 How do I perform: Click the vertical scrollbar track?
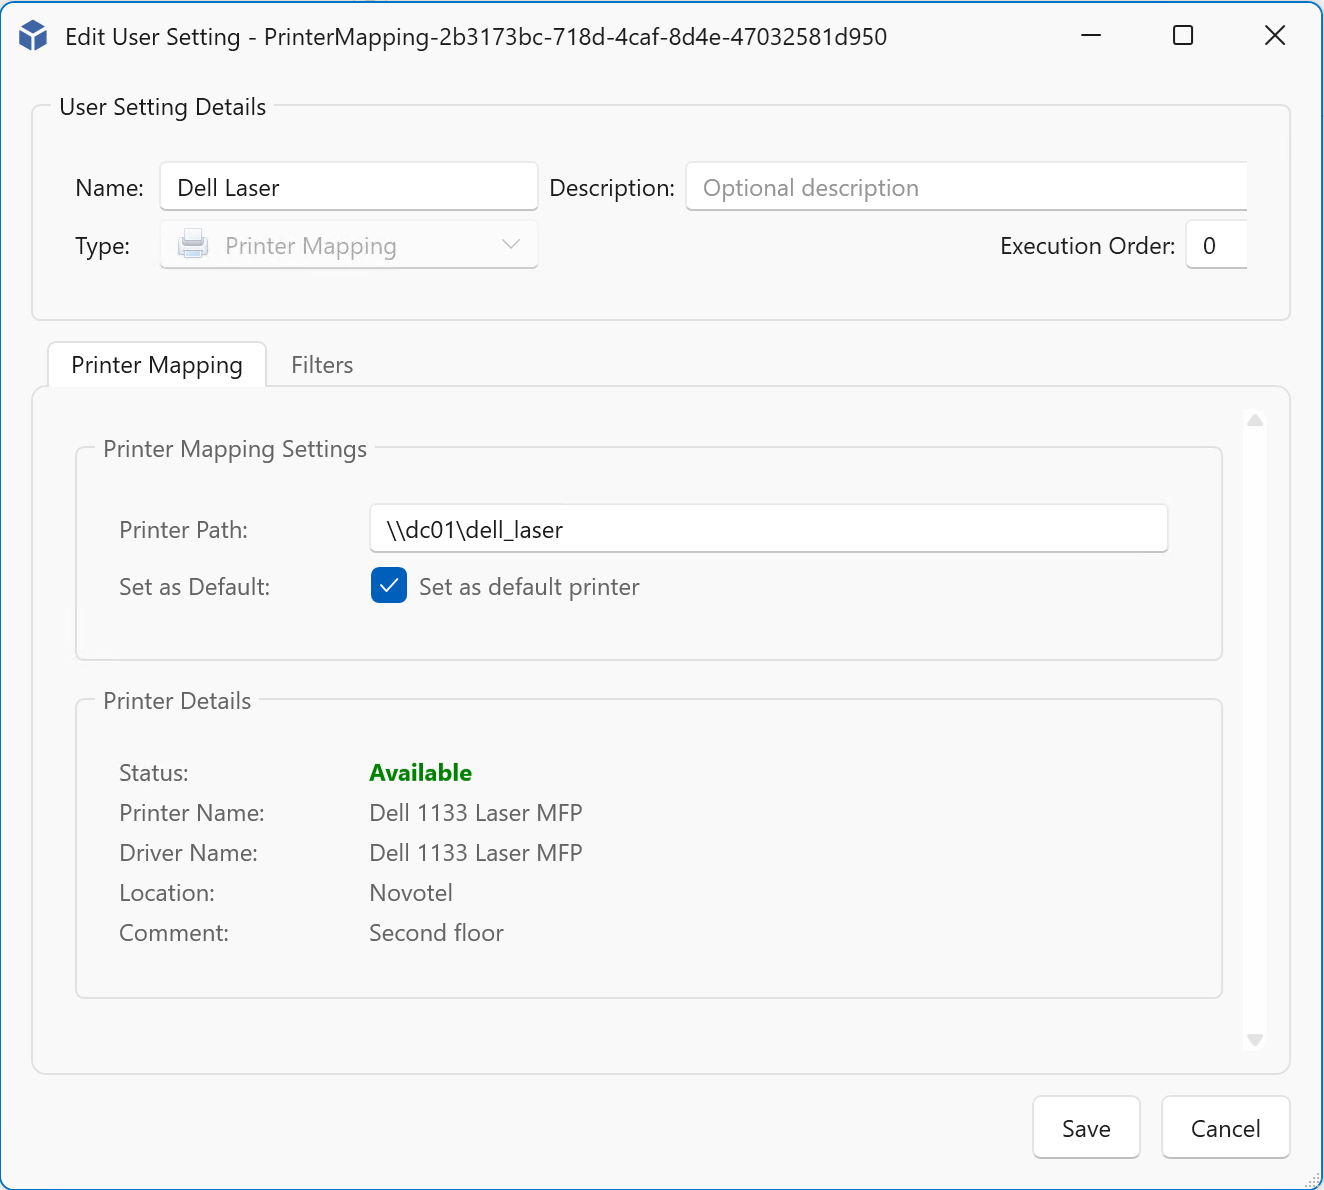[1255, 730]
